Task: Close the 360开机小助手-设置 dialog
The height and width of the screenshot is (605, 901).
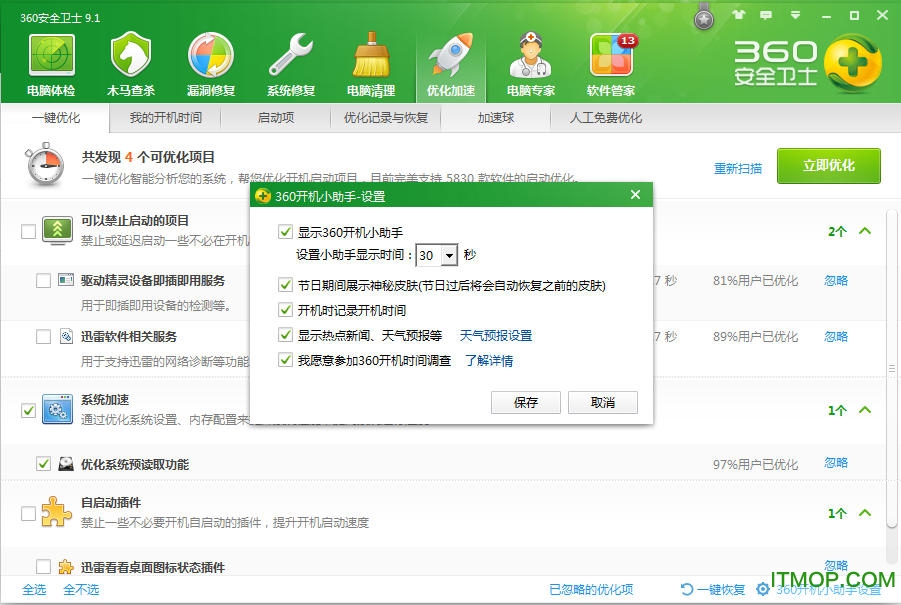Action: click(x=635, y=195)
